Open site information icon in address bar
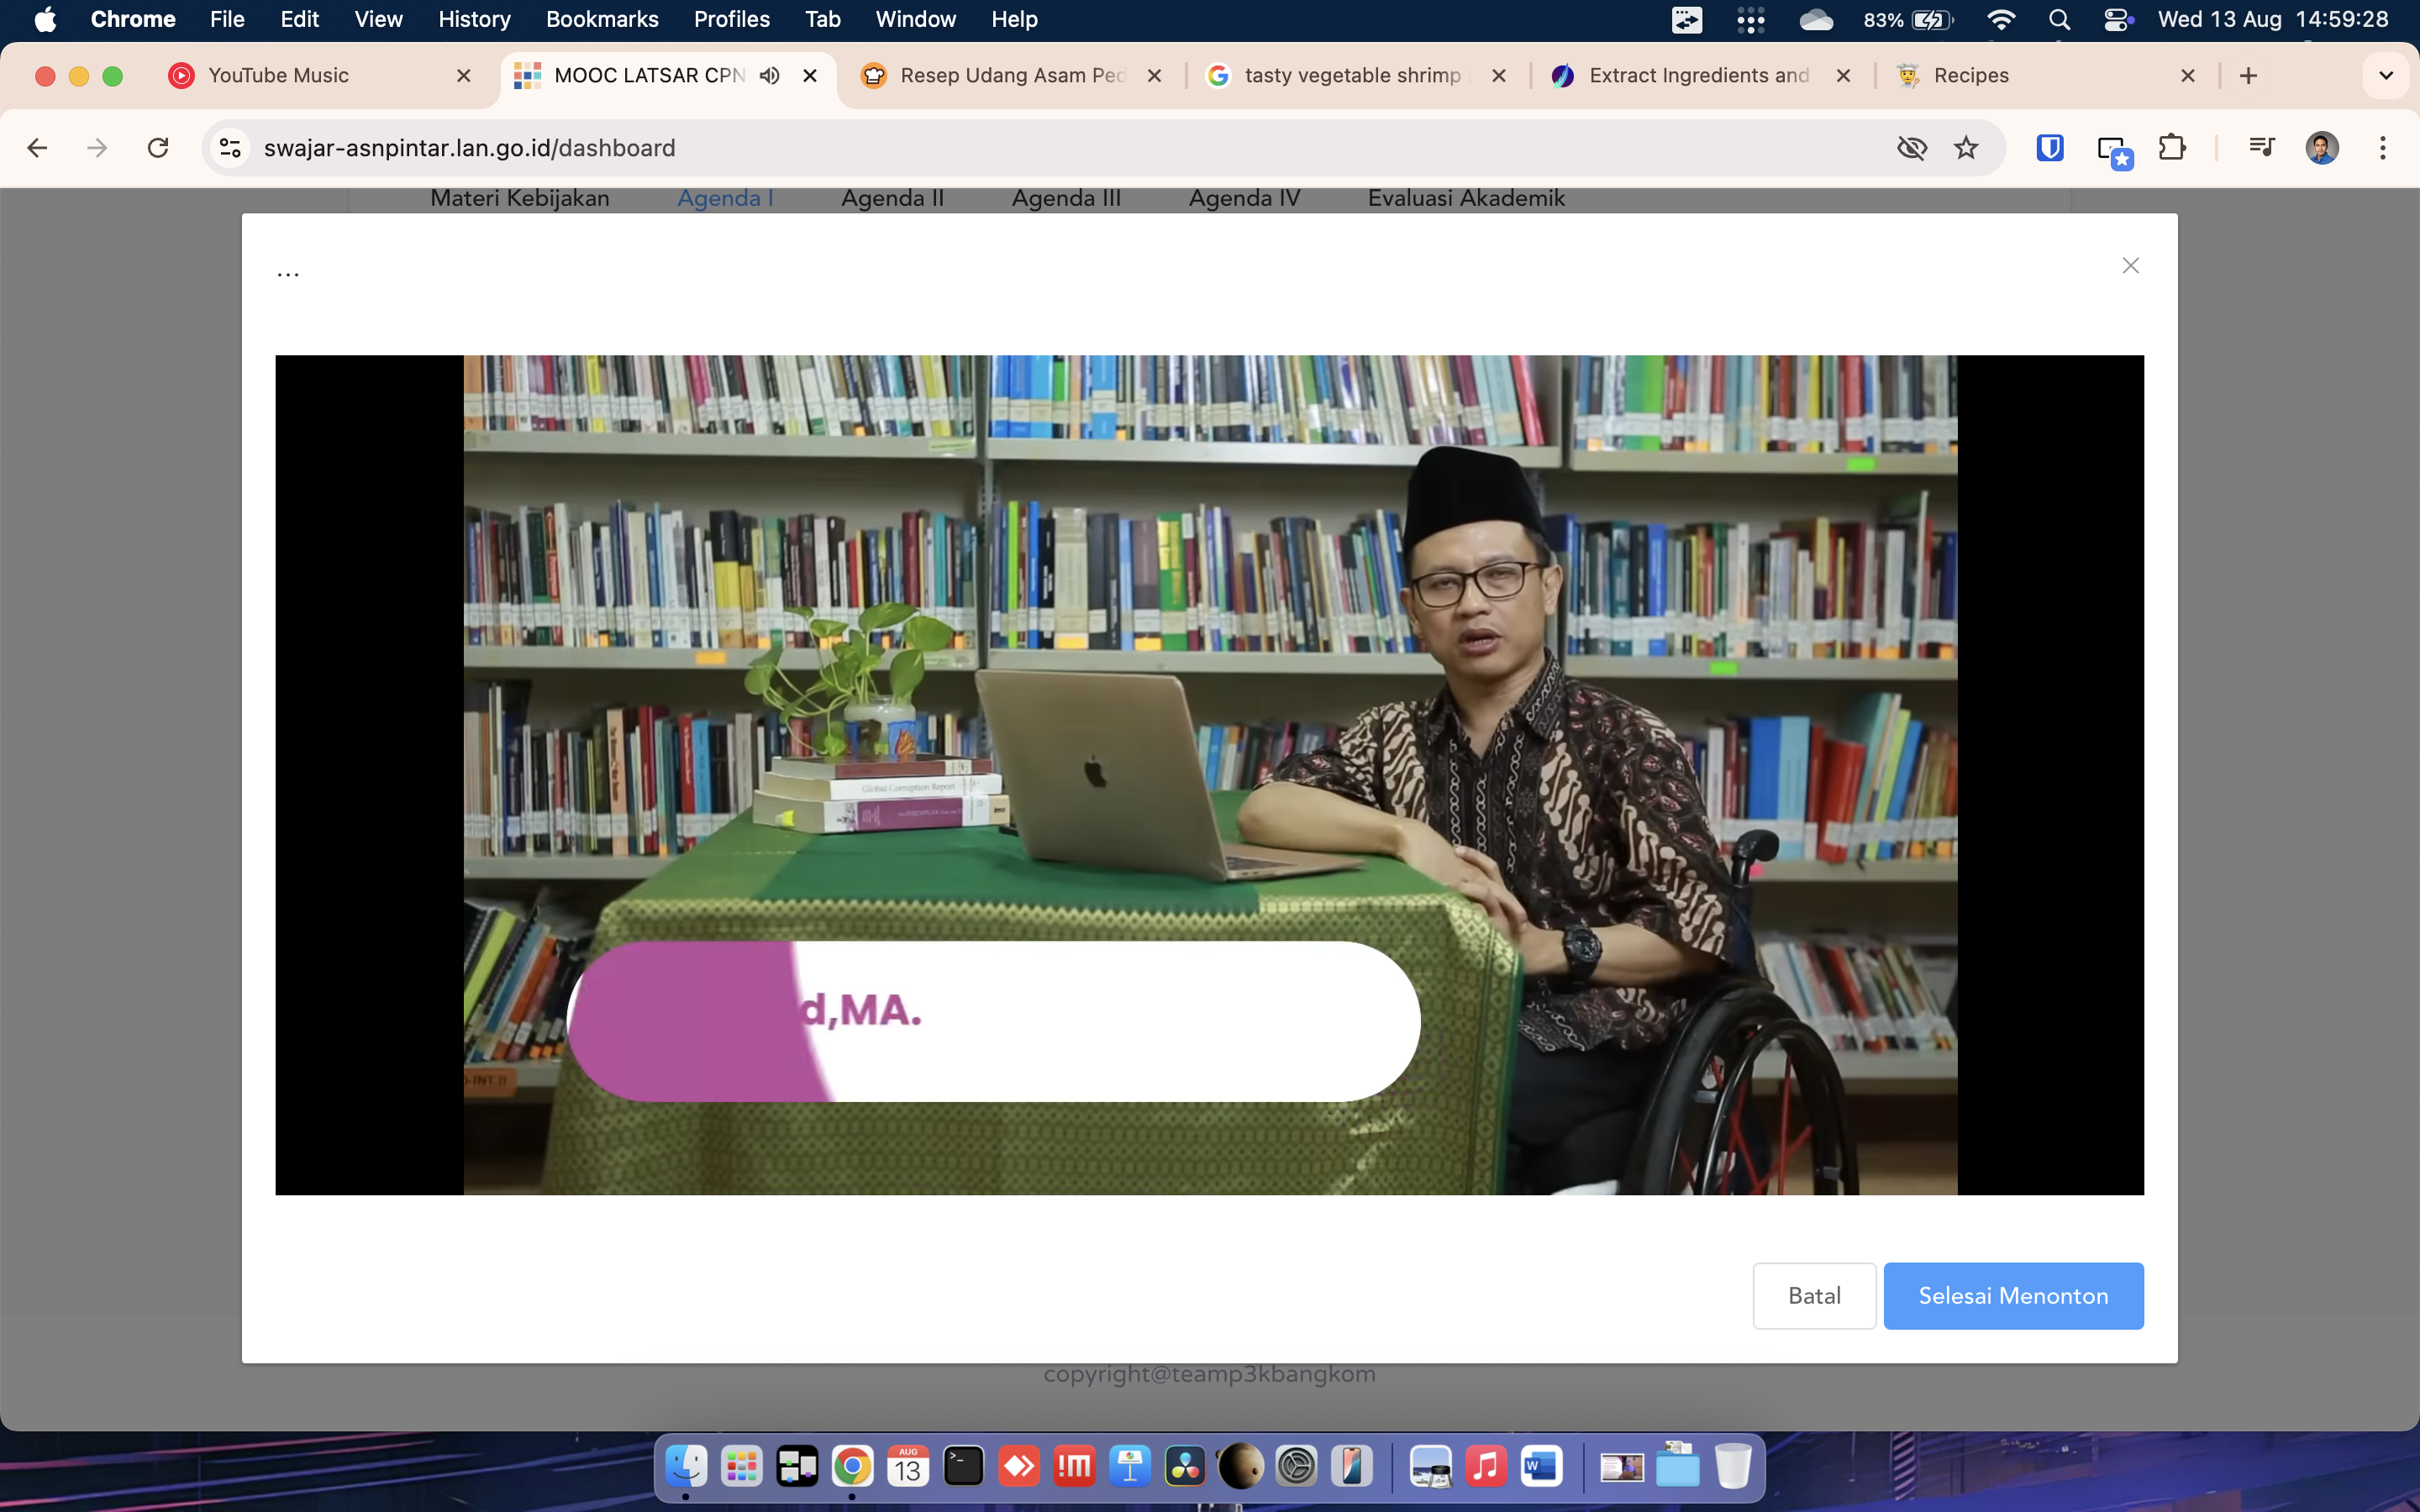Screen dimensions: 2420x1512 coord(230,148)
